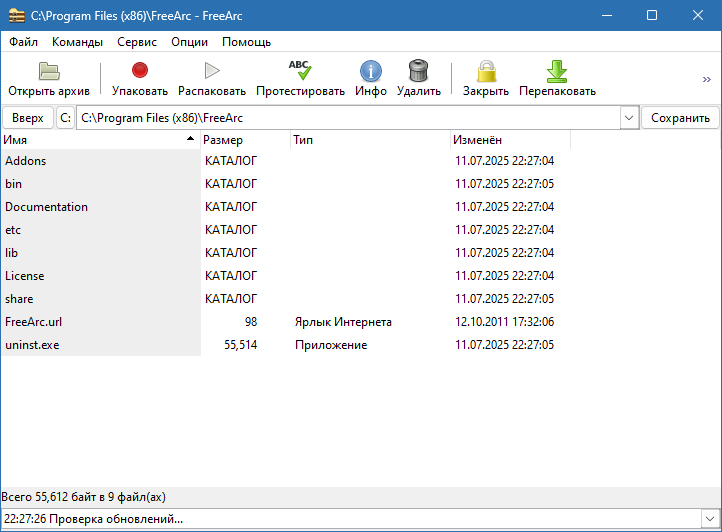
Task: Click the Приложение type cell
Action: click(x=331, y=345)
